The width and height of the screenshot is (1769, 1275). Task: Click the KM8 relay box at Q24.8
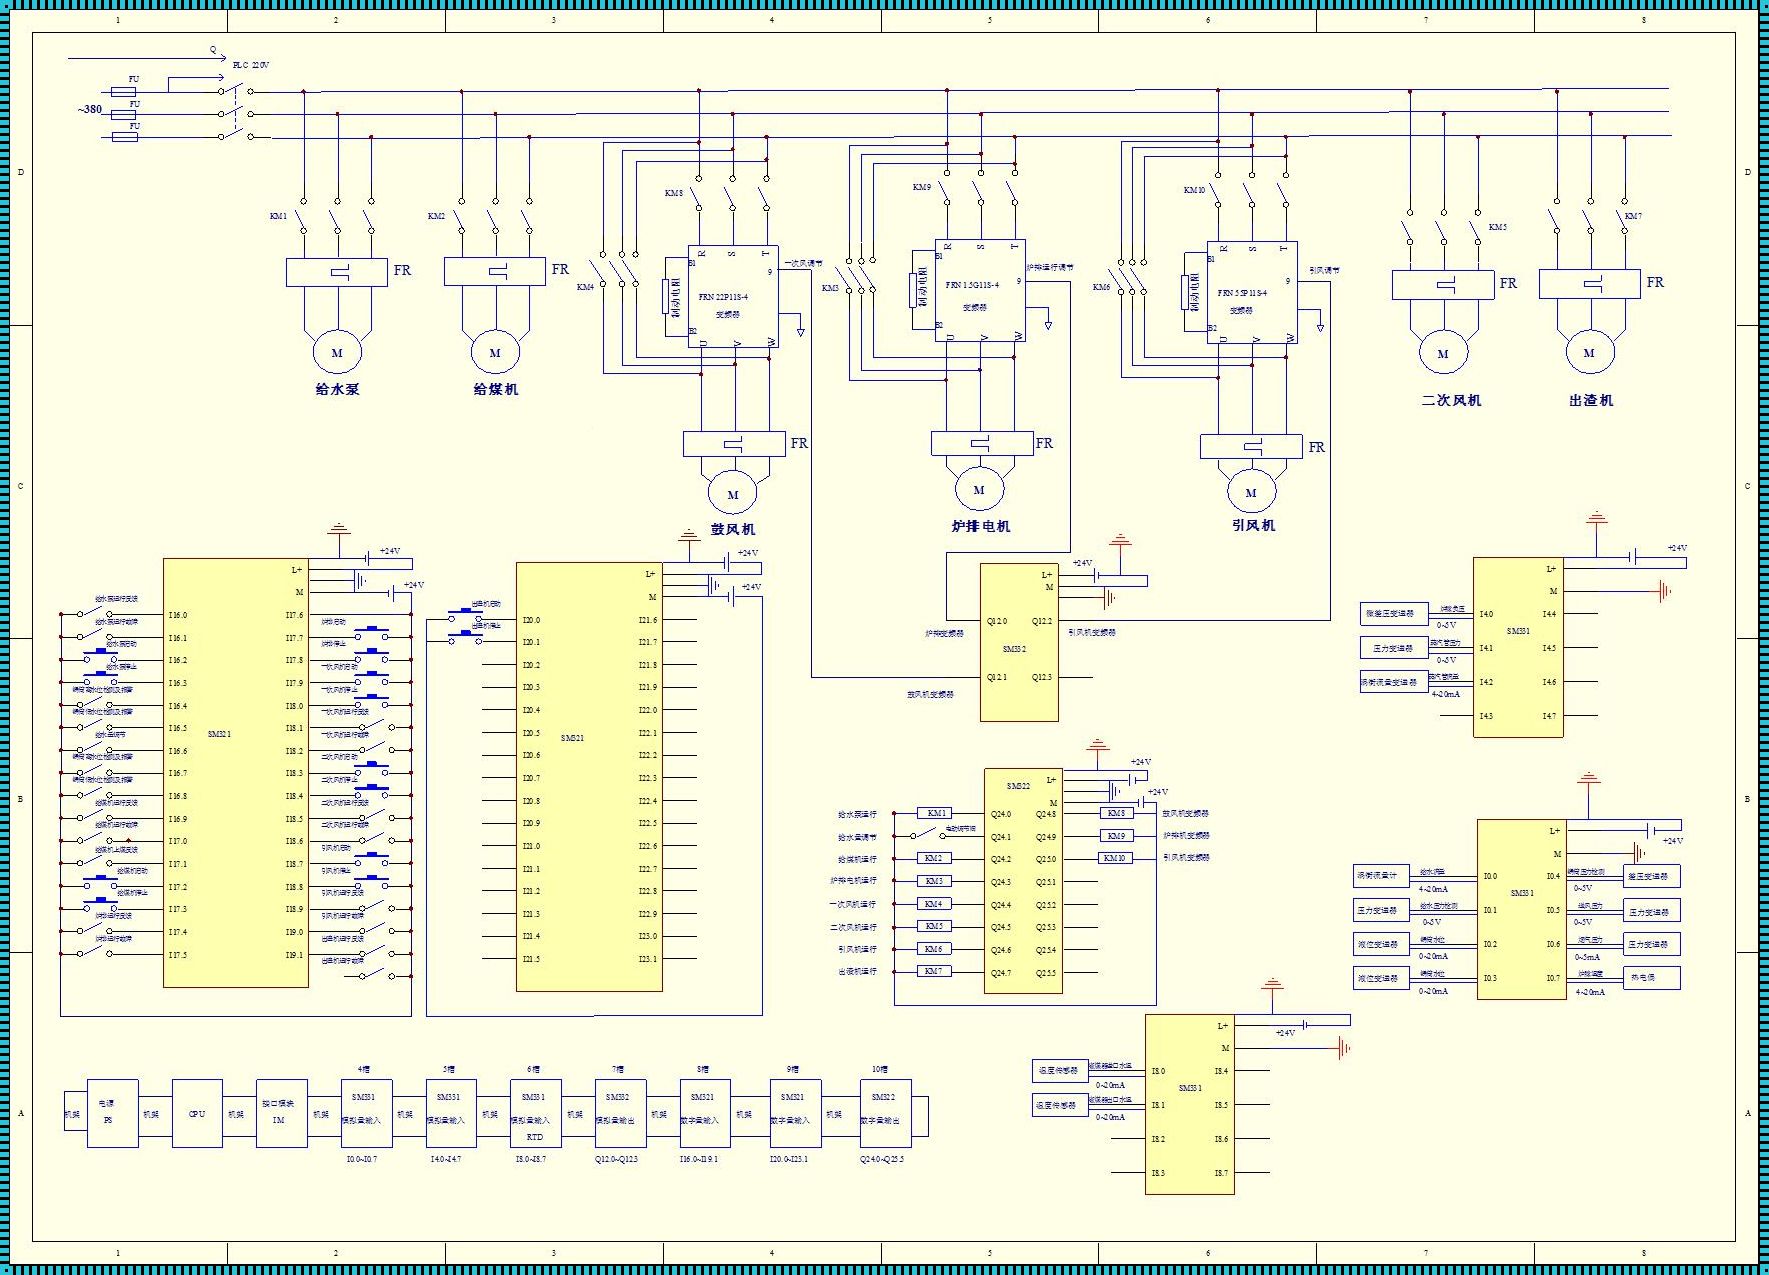(1116, 813)
